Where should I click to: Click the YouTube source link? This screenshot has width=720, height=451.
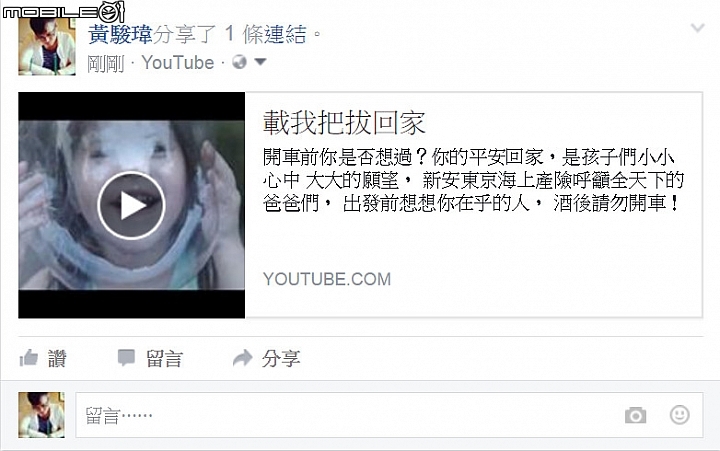[x=177, y=62]
